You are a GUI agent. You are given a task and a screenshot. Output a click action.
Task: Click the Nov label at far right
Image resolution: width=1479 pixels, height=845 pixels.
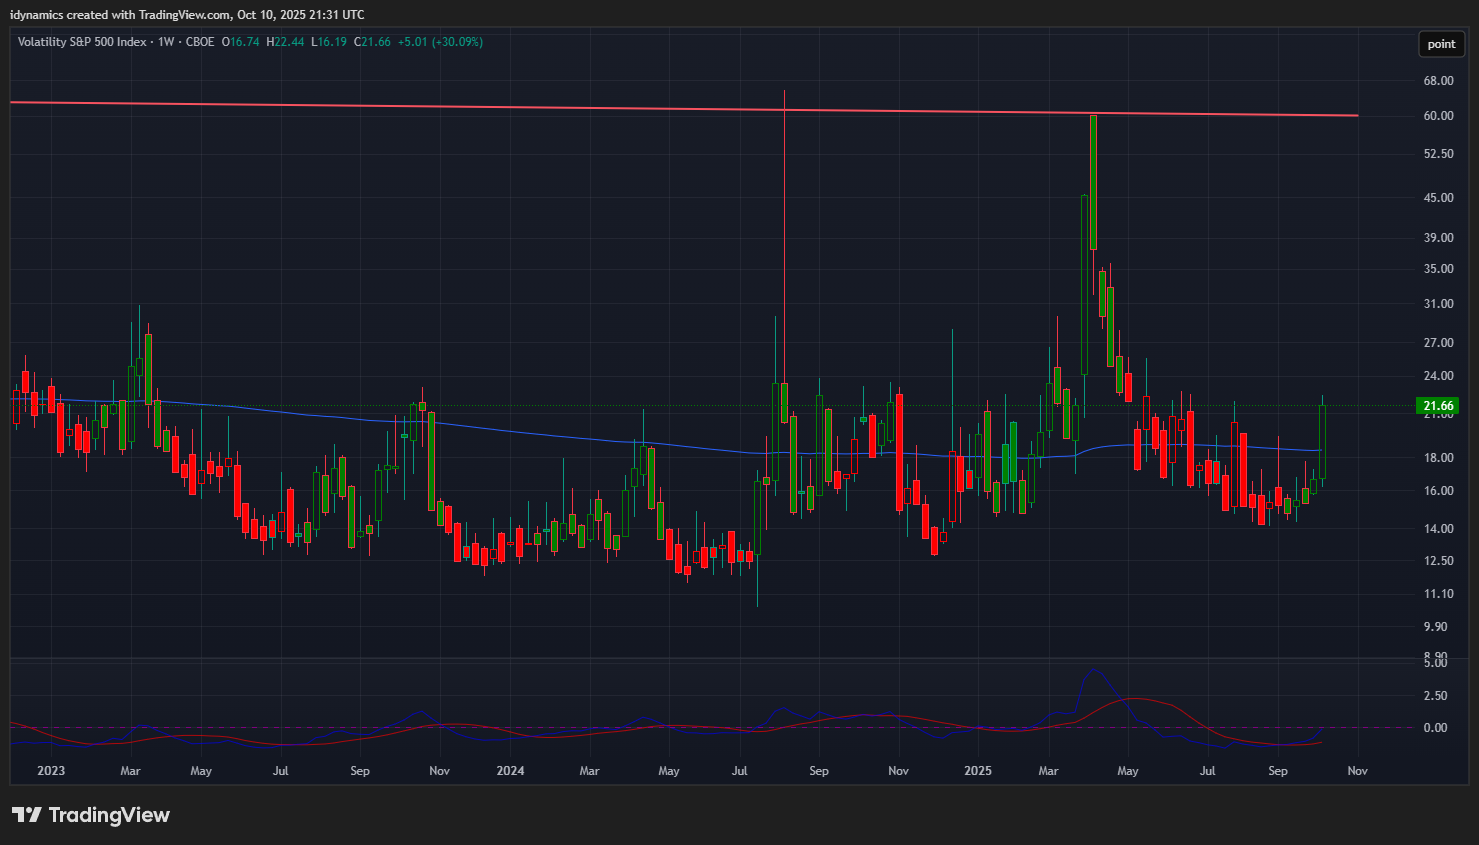(1357, 771)
